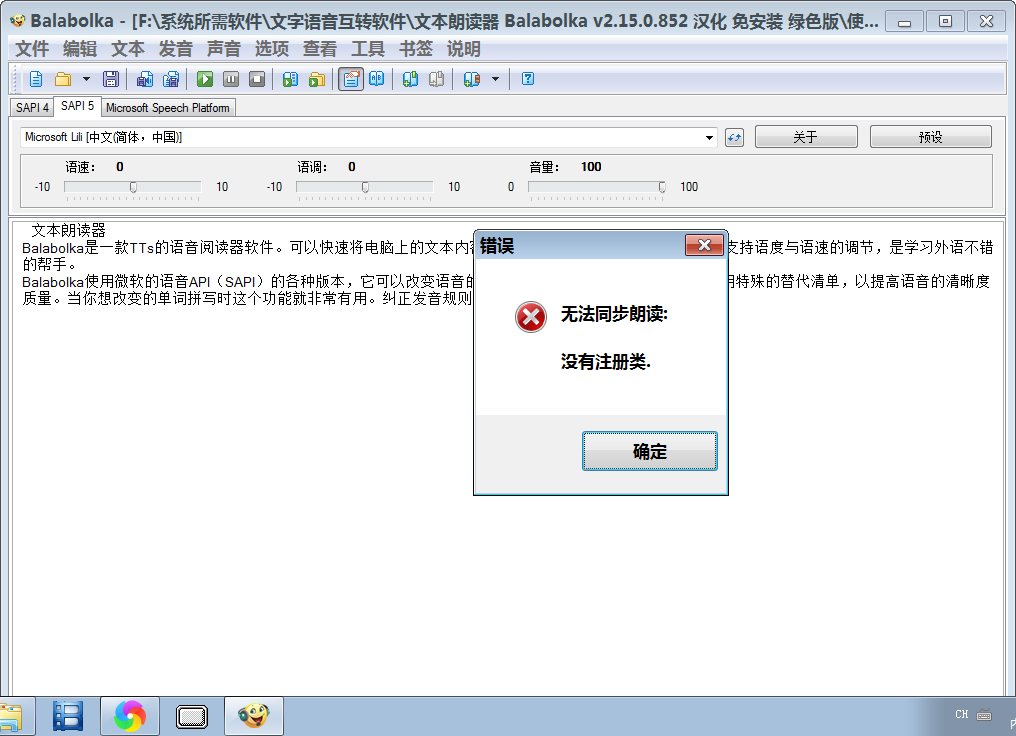1016x736 pixels.
Task: Open the rounded rectangle app on the taskbar
Action: click(192, 717)
